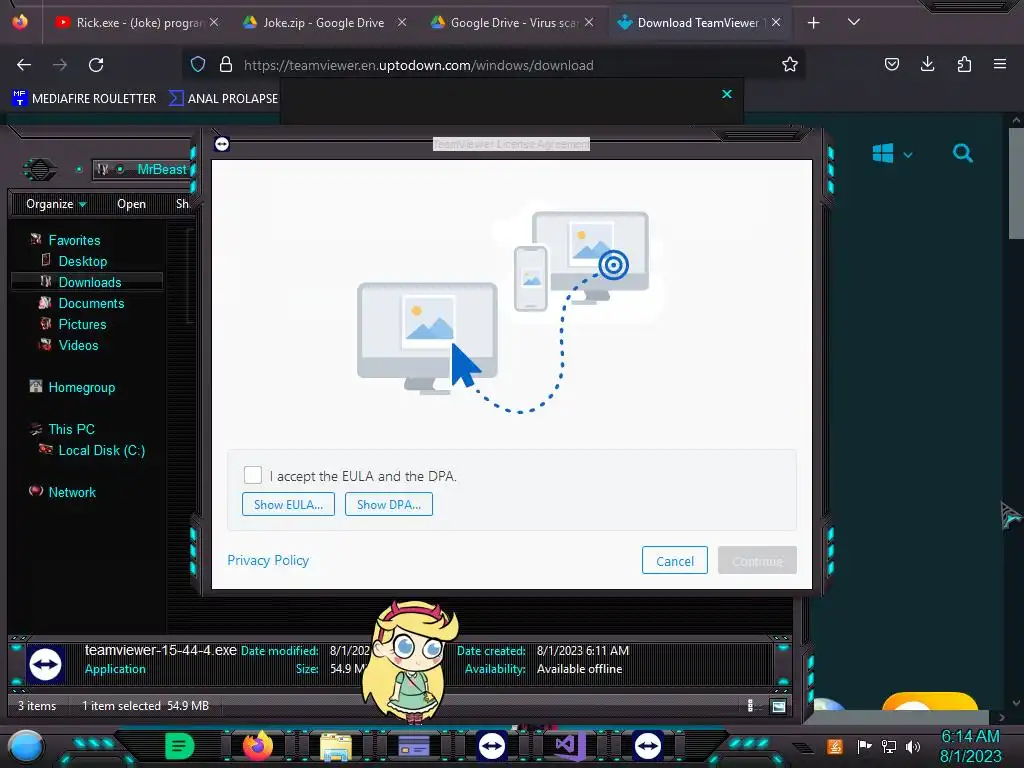Select Homegroup in the navigation pane
This screenshot has height=768, width=1024.
coord(81,387)
